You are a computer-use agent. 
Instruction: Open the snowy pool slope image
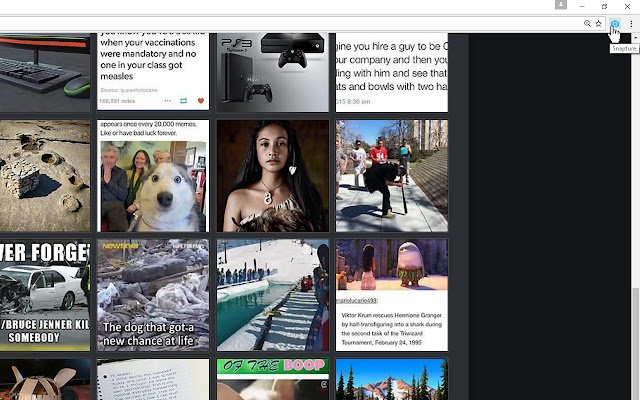tap(273, 295)
